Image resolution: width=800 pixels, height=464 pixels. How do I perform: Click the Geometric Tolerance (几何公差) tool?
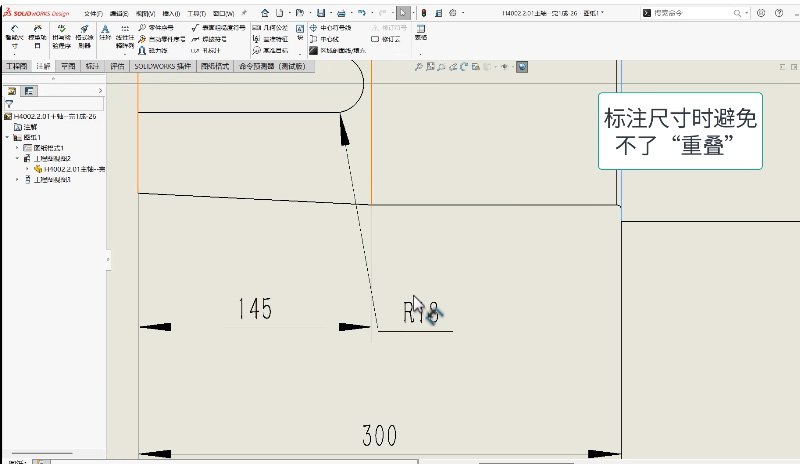(270, 28)
